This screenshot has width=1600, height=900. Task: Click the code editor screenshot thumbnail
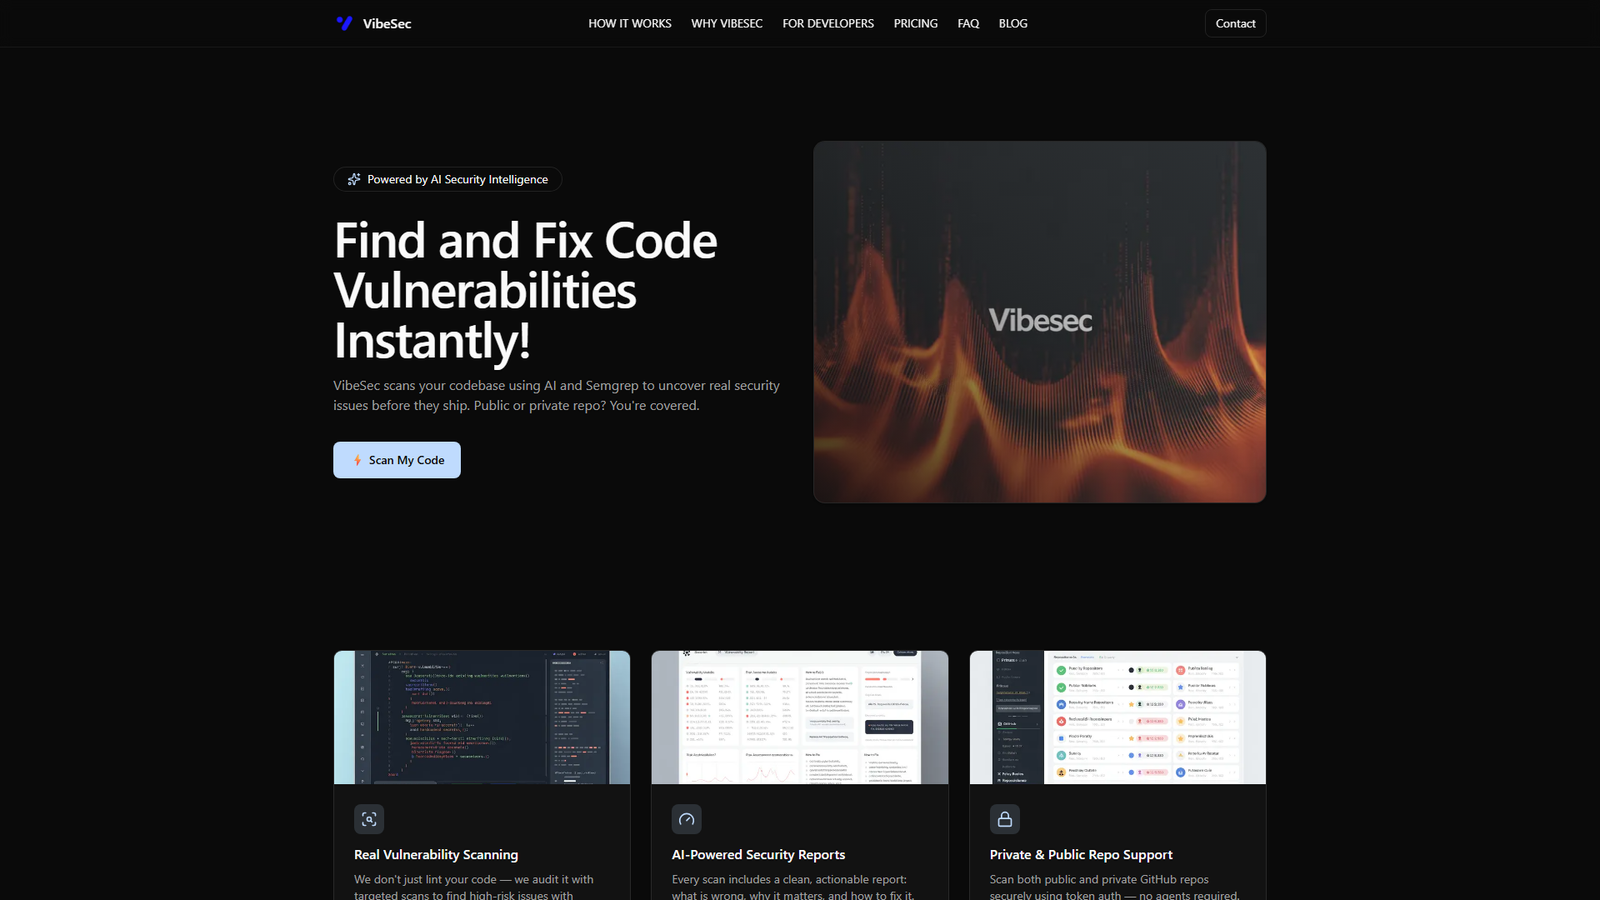coord(482,717)
